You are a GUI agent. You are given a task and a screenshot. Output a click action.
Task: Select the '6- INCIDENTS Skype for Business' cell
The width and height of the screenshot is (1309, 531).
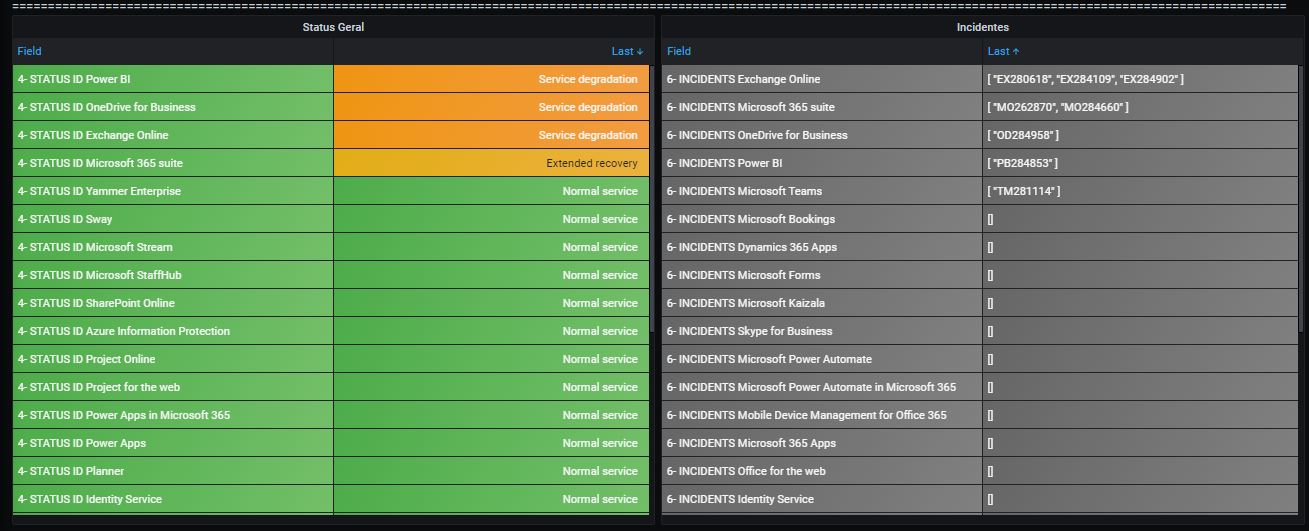(x=822, y=331)
